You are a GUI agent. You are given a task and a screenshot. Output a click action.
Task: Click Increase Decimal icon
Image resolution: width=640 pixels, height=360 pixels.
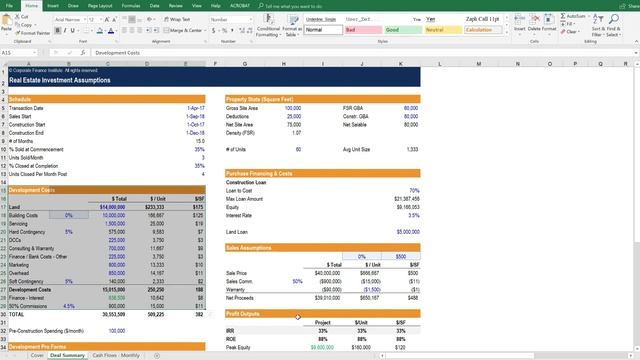pyautogui.click(x=241, y=31)
